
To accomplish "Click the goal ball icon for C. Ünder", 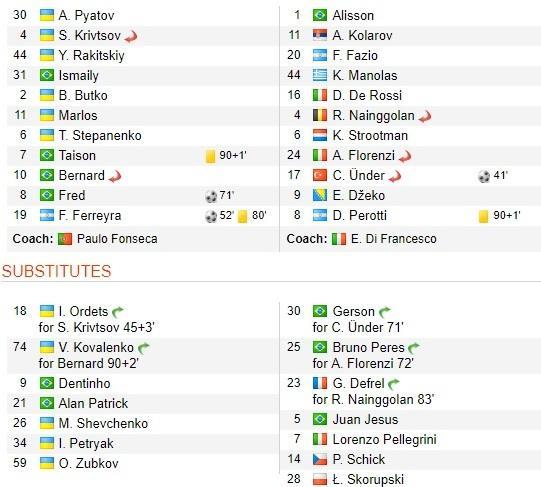I will (x=484, y=176).
